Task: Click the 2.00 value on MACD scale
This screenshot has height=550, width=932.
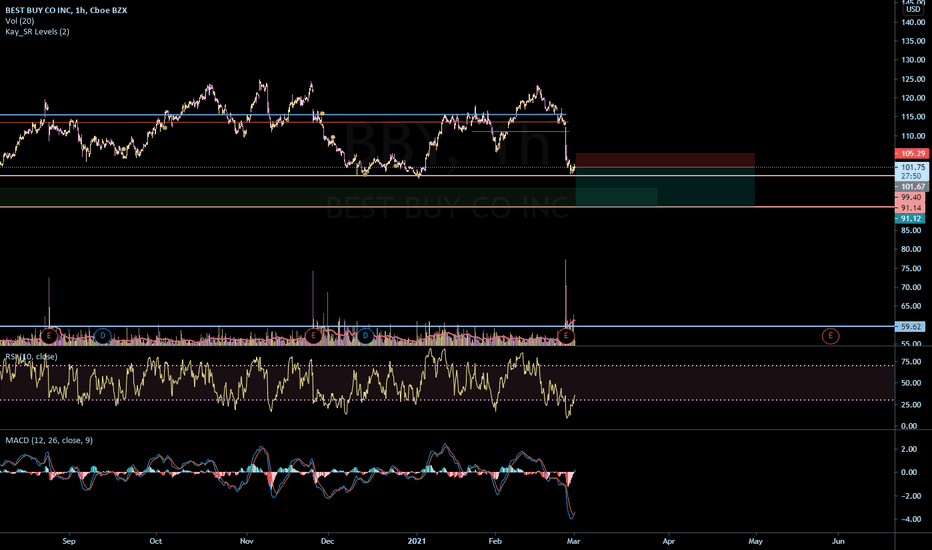Action: (x=909, y=449)
